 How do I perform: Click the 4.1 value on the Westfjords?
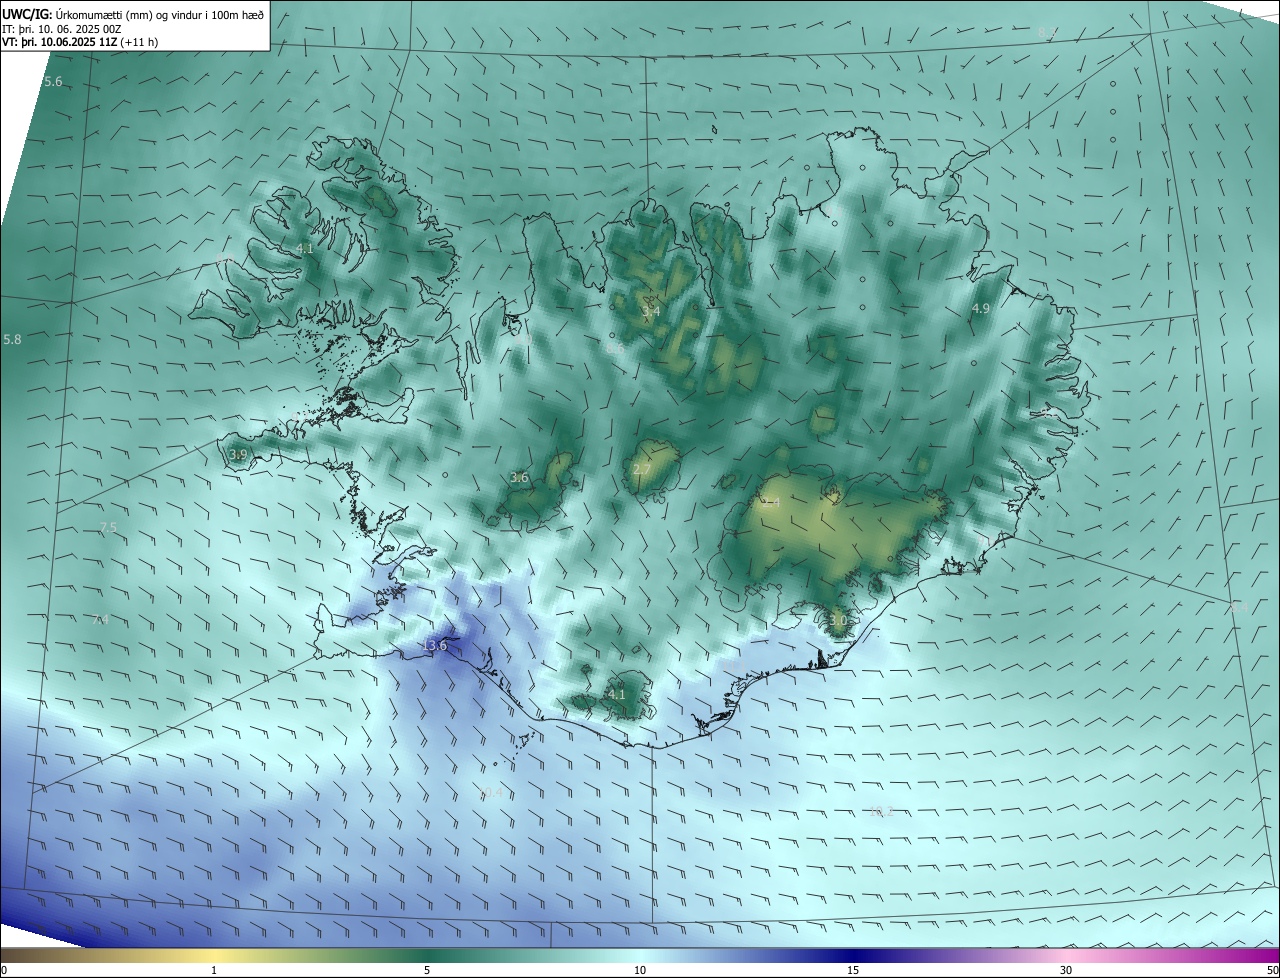click(x=305, y=248)
